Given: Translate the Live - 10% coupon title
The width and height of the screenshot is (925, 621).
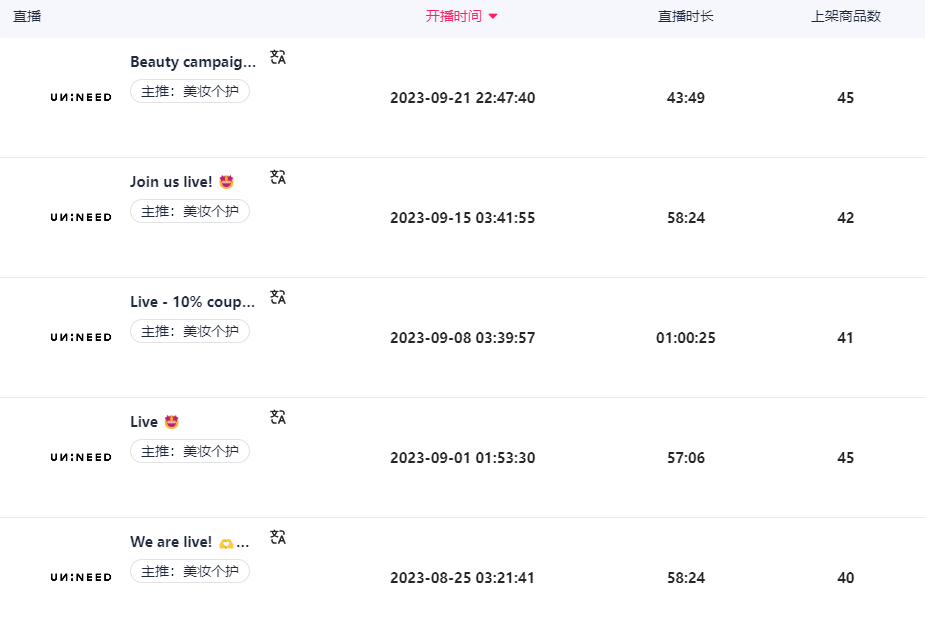Looking at the screenshot, I should point(278,297).
